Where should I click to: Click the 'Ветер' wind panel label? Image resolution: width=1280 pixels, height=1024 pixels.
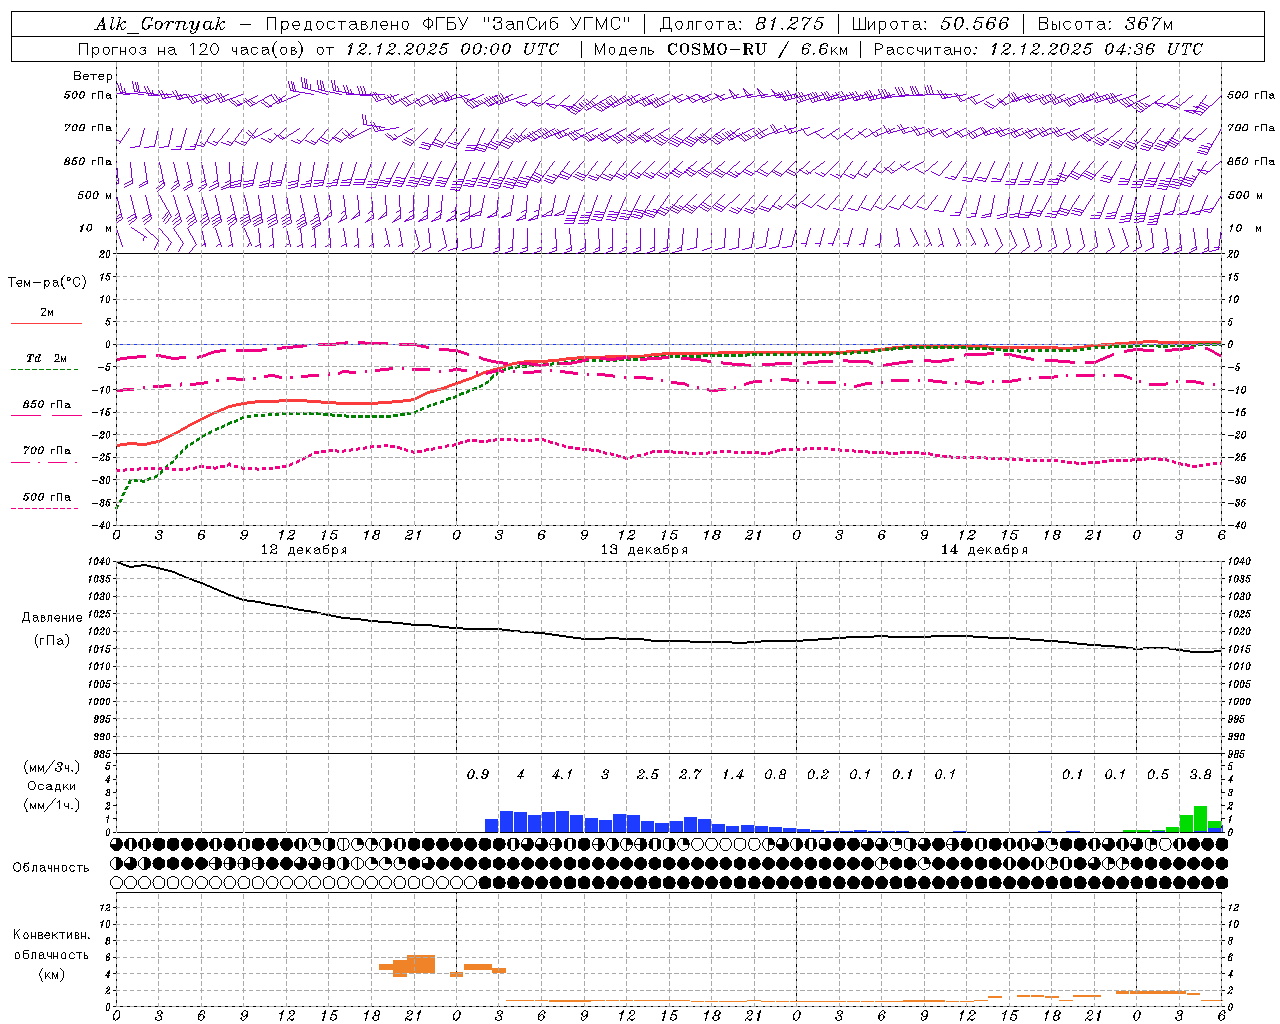click(92, 76)
